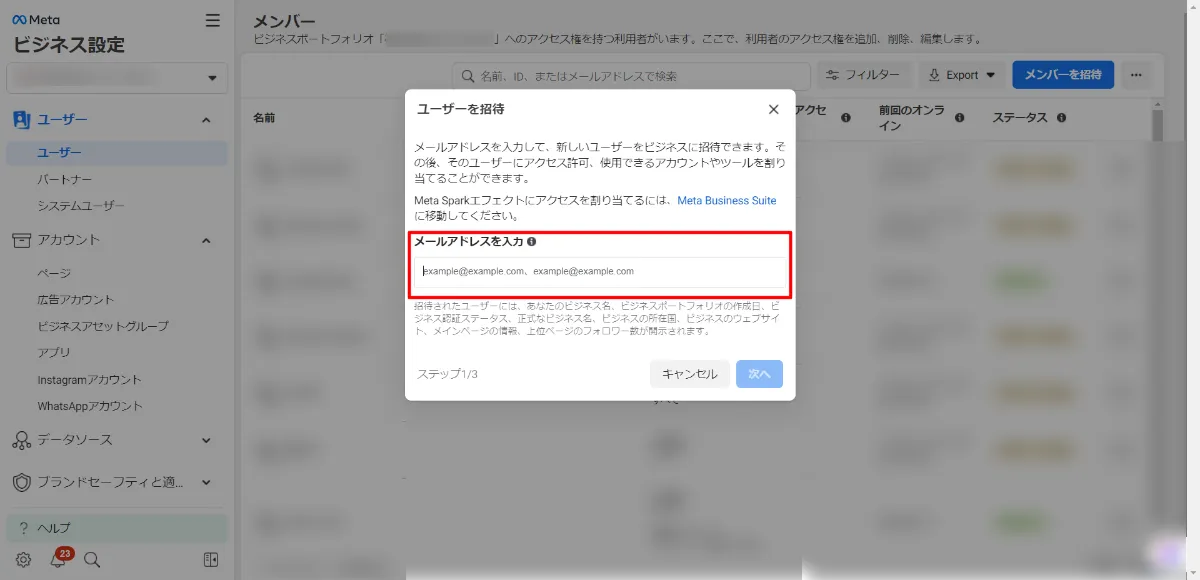Open notifications bell with 23 badge
Viewport: 1200px width, 580px height.
point(58,559)
